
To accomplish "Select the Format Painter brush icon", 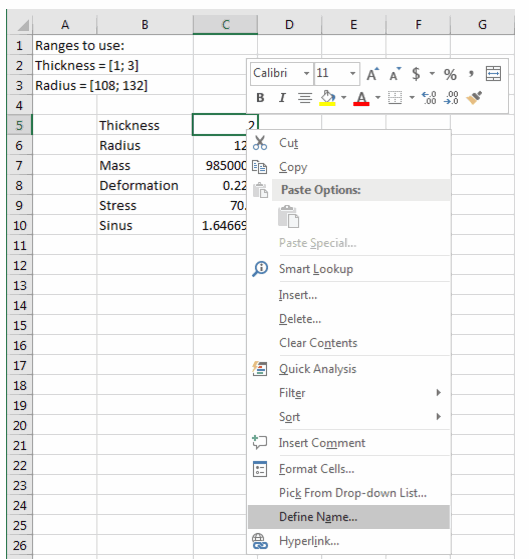I will [x=474, y=97].
